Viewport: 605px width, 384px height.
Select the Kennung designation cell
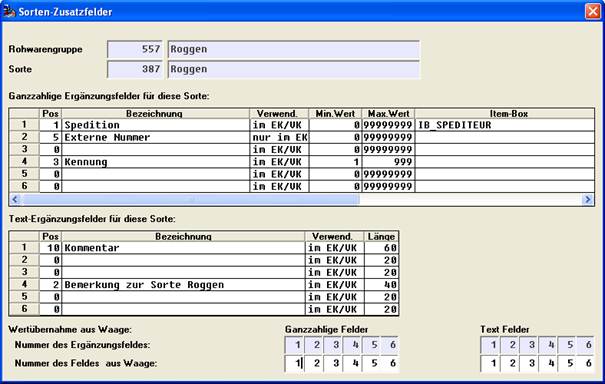[x=155, y=162]
